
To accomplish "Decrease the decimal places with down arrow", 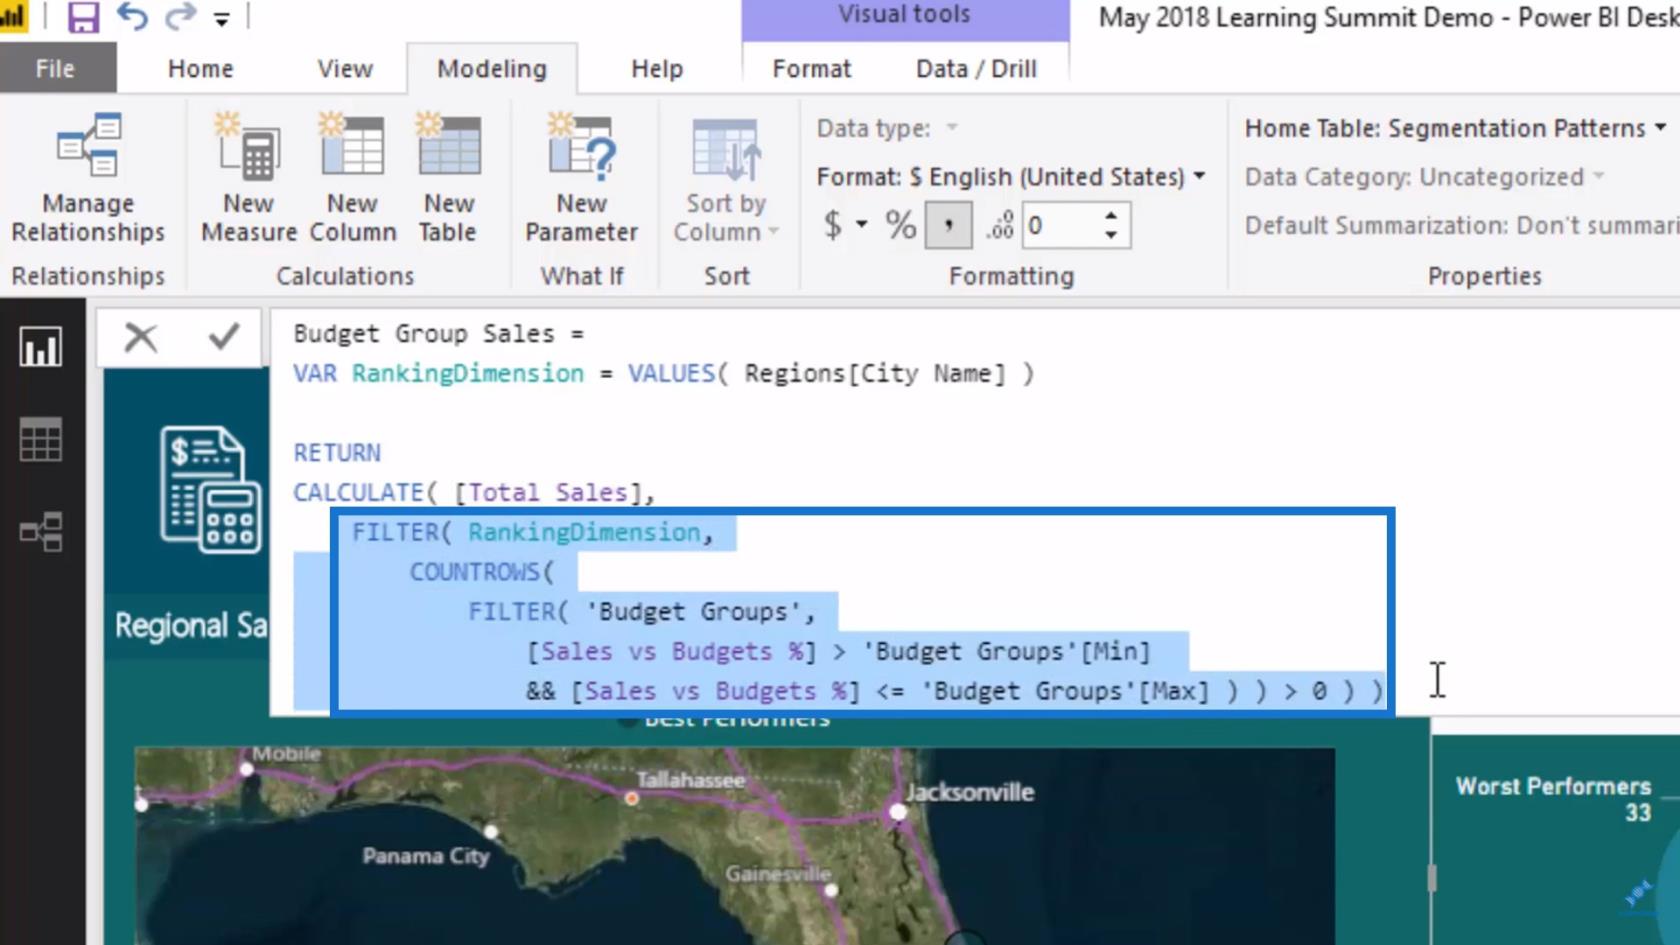I will coord(1111,235).
